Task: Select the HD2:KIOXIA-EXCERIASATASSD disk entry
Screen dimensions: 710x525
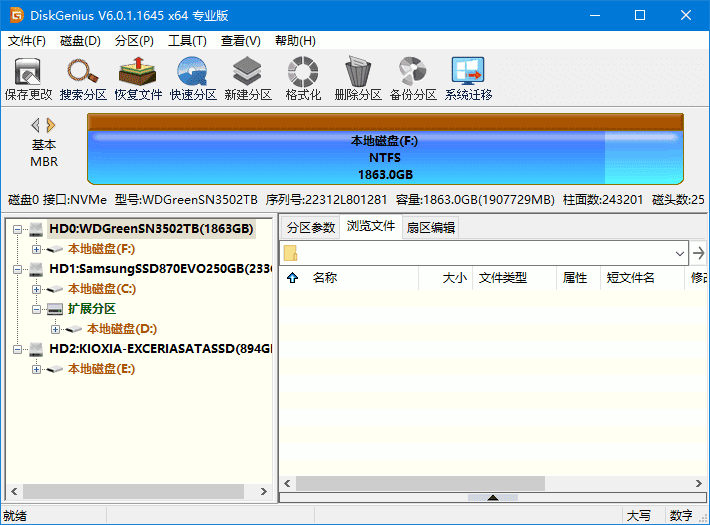Action: click(161, 349)
